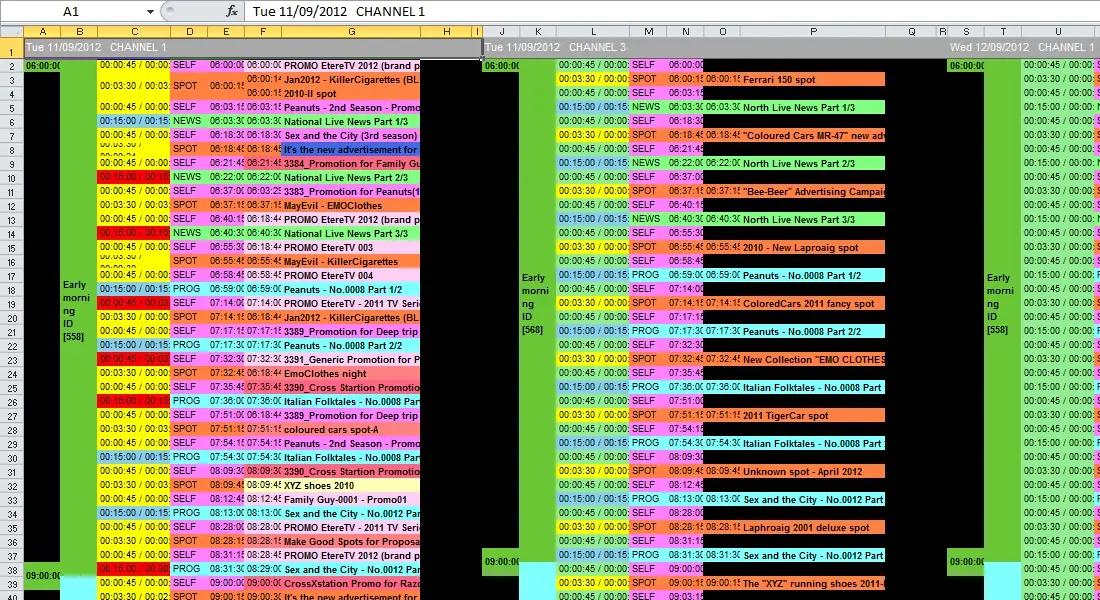Select the row 1 header
The width and height of the screenshot is (1100, 600).
11,49
